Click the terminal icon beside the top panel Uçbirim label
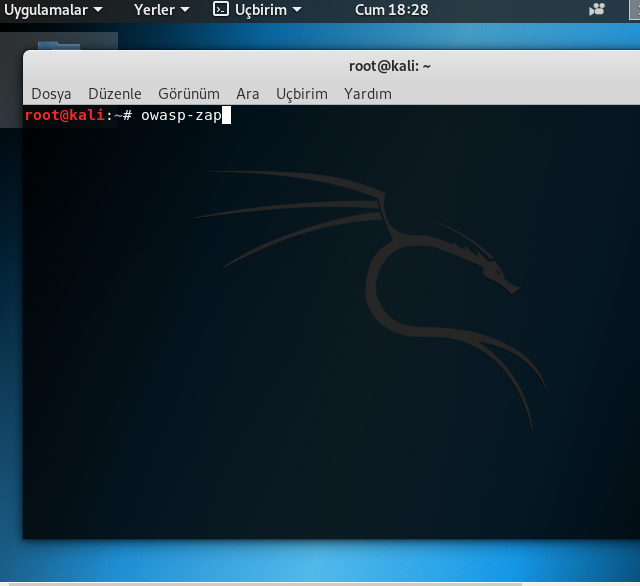The image size is (640, 586). point(221,9)
